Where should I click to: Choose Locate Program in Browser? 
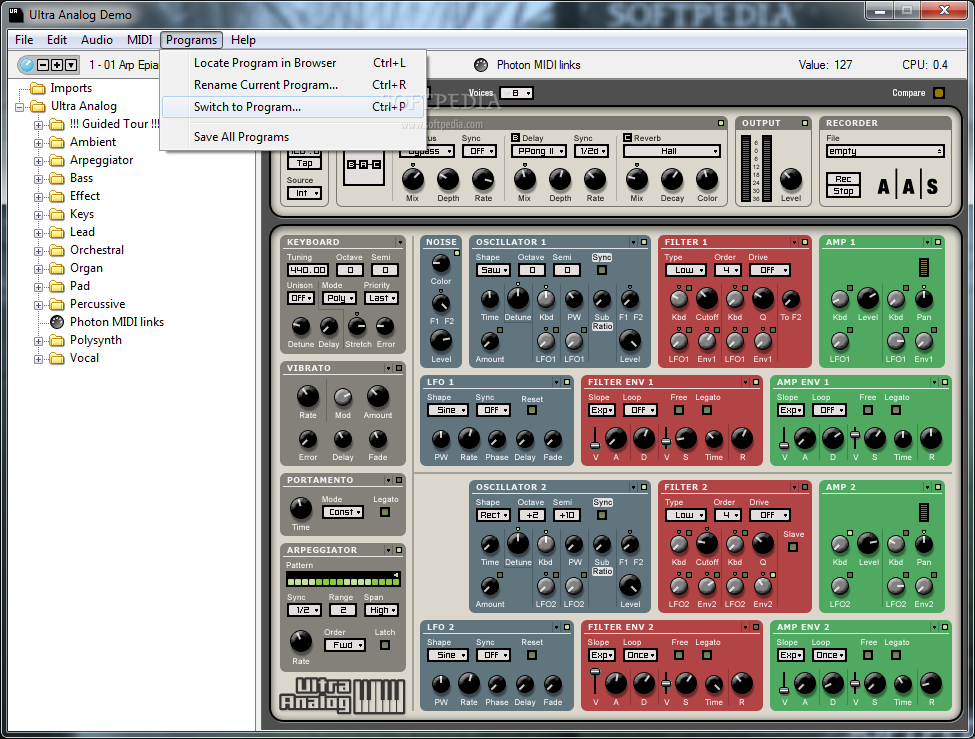[x=292, y=63]
